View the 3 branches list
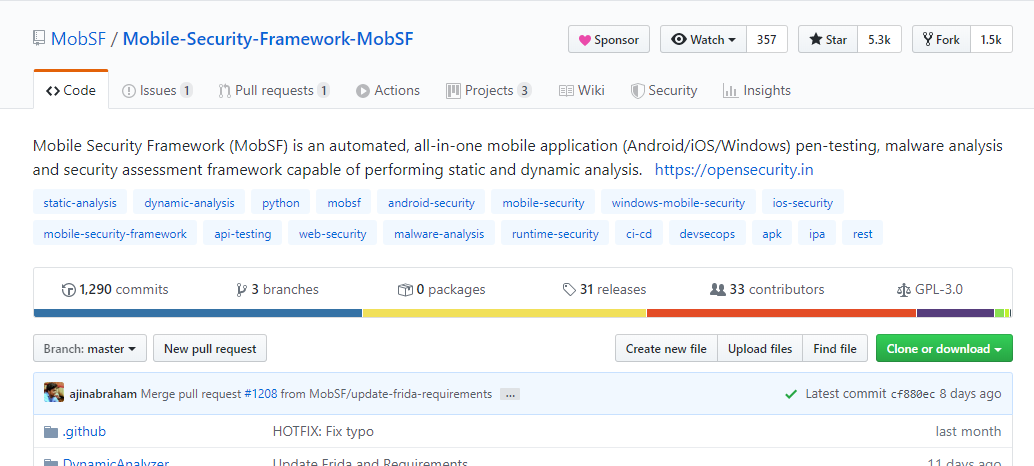The width and height of the screenshot is (1034, 466). click(277, 289)
